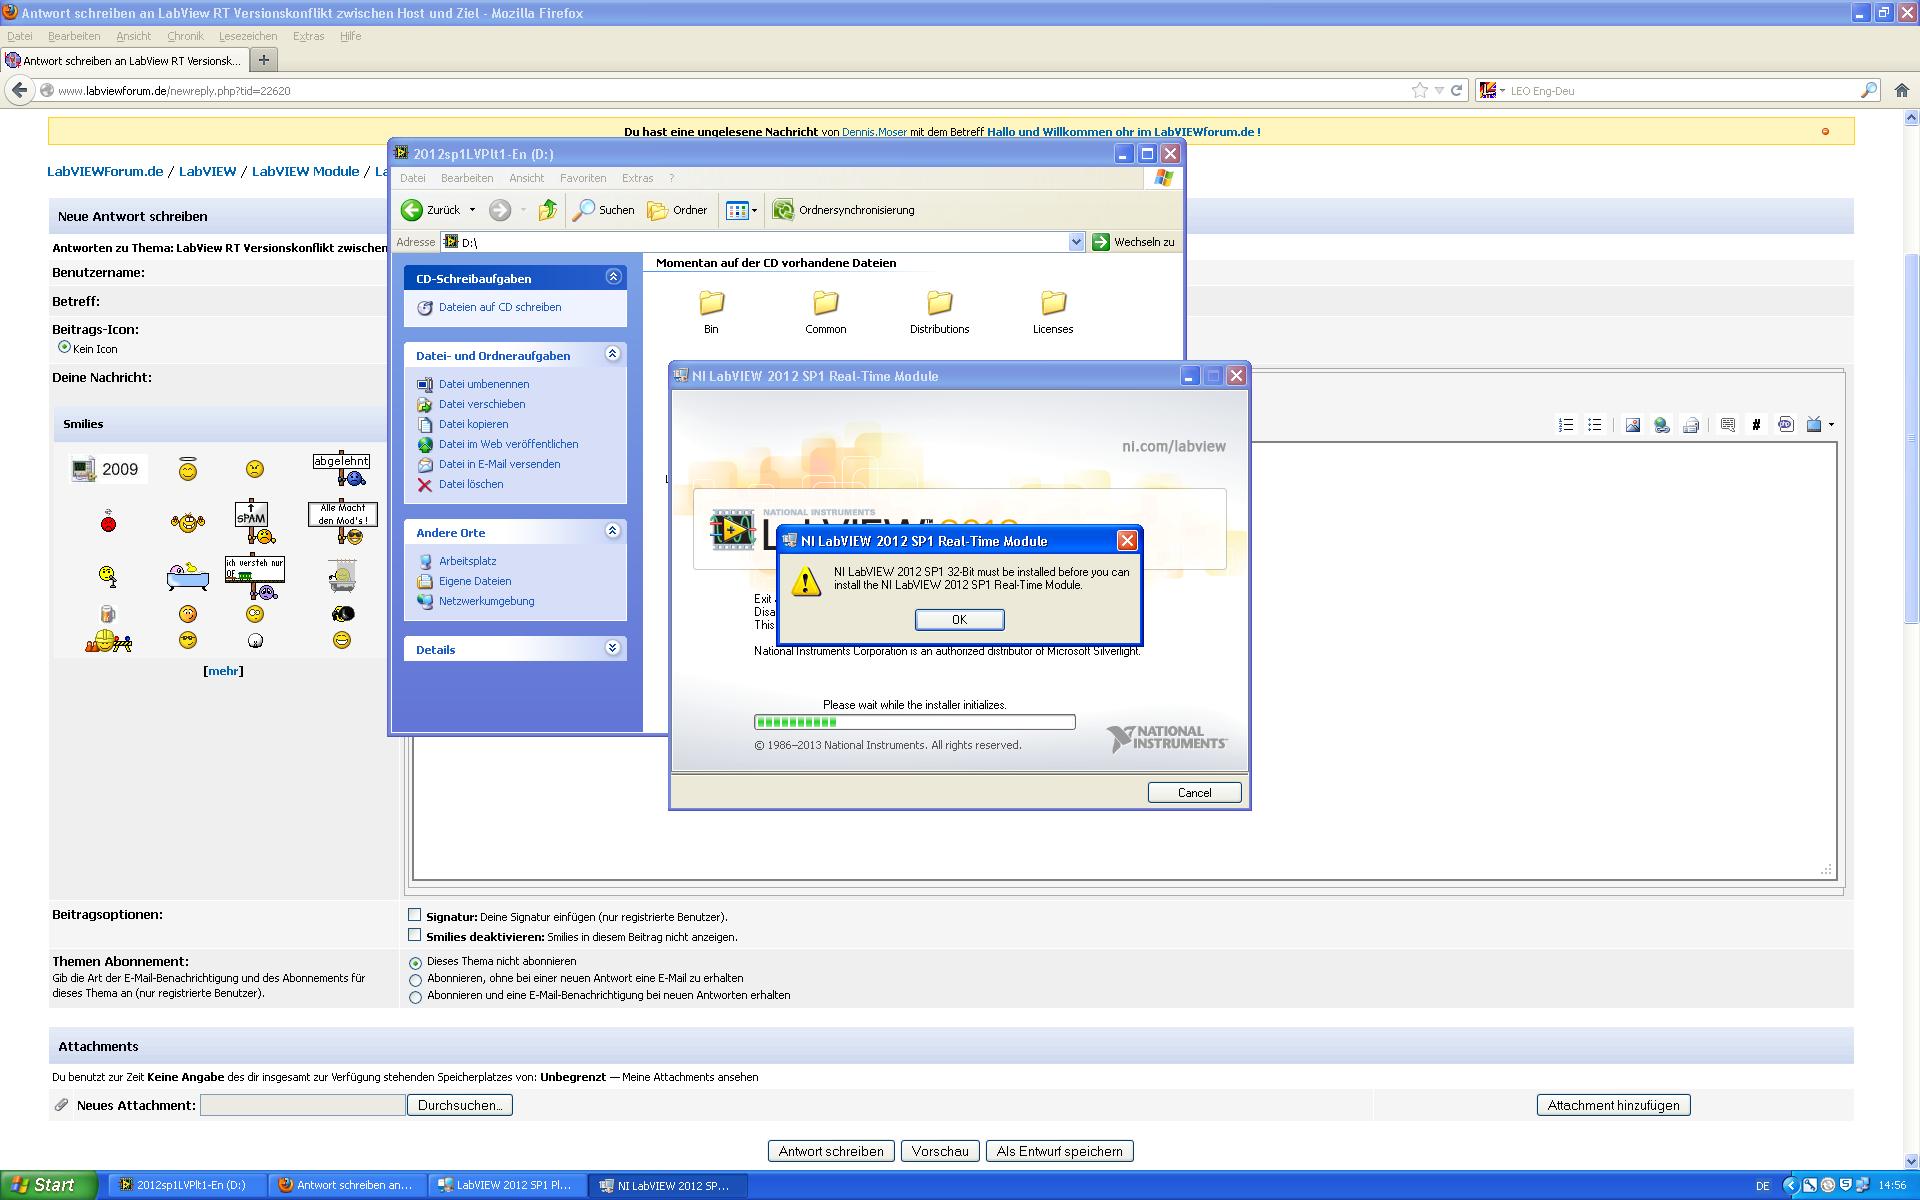1920x1200 pixels.
Task: Open the Lesezeichen menu in Firefox
Action: [247, 36]
